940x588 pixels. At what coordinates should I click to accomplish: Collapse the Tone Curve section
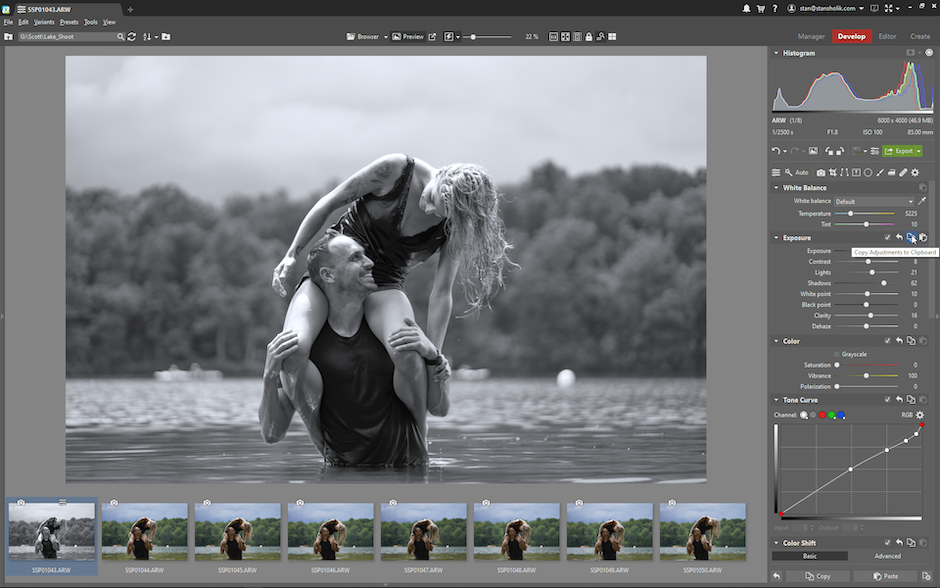pos(776,399)
